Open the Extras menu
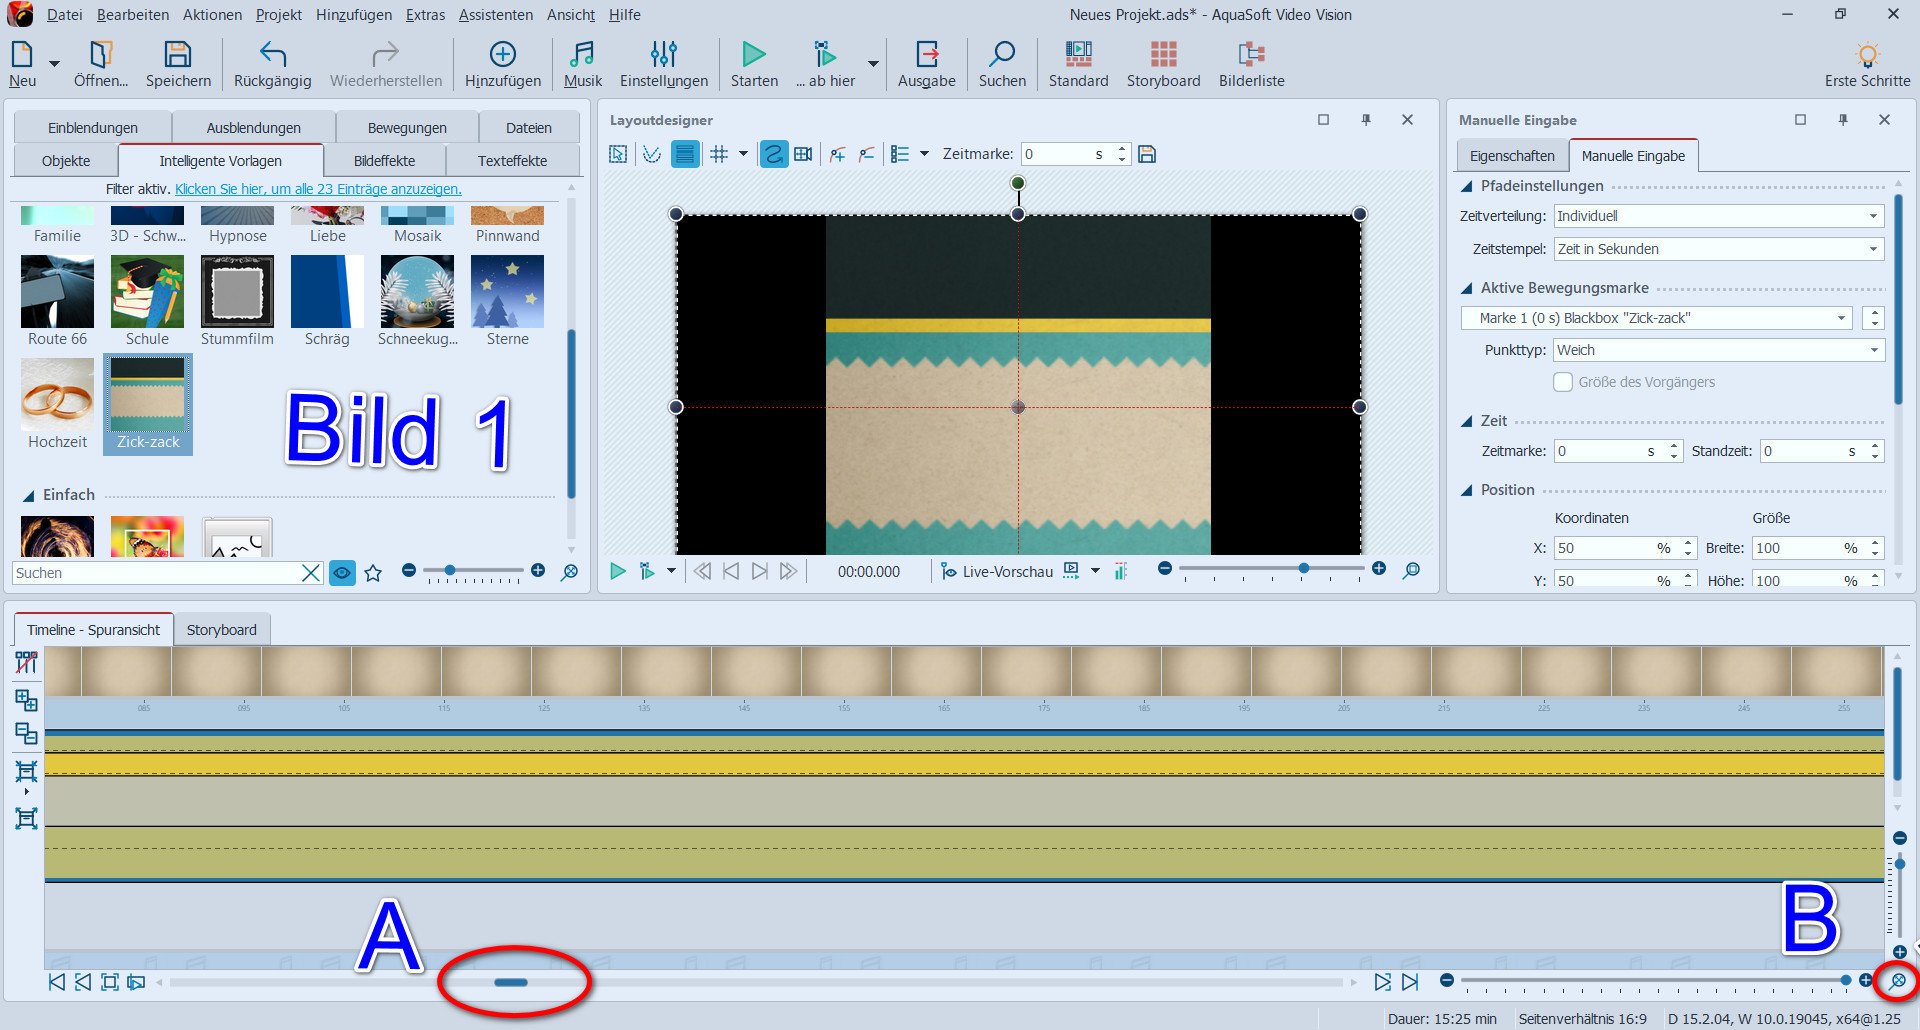1920x1030 pixels. 425,15
